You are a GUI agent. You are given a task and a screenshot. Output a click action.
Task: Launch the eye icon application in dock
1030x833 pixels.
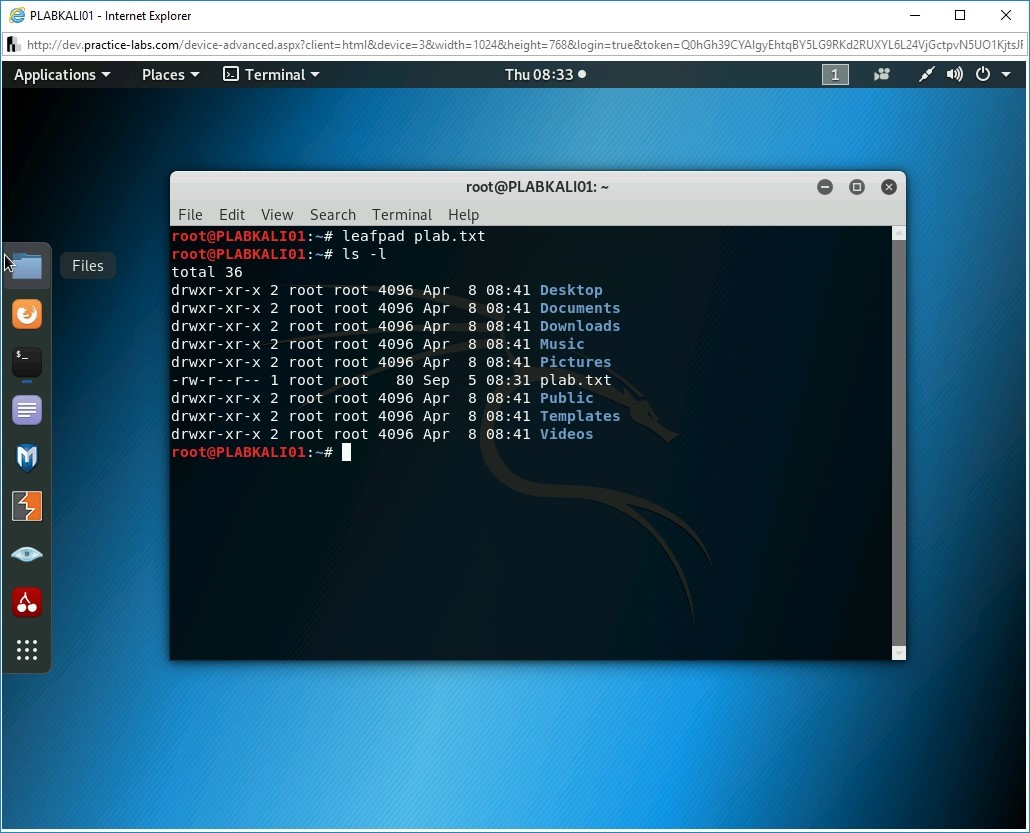27,554
